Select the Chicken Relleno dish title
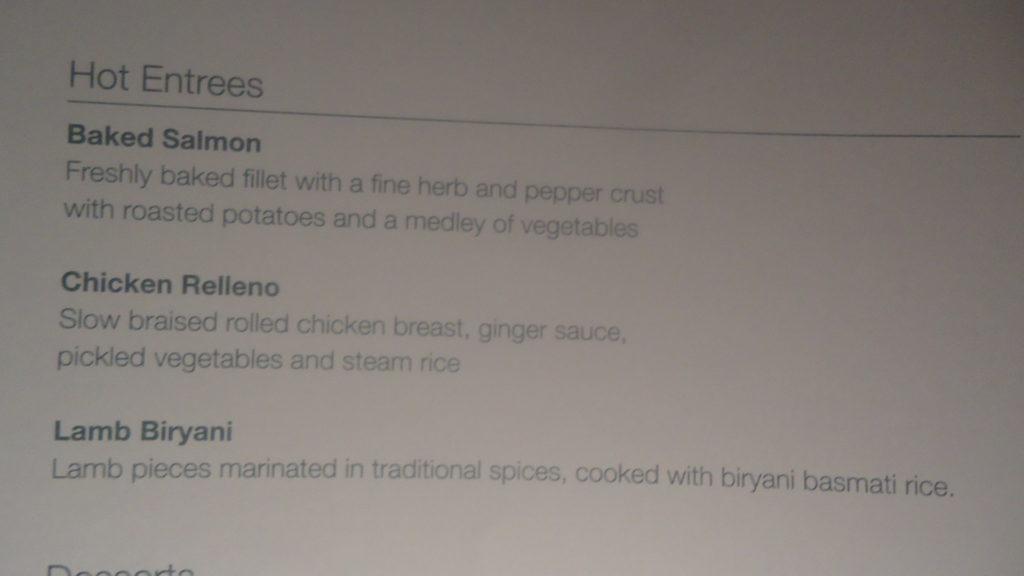1024x576 pixels. click(x=170, y=285)
